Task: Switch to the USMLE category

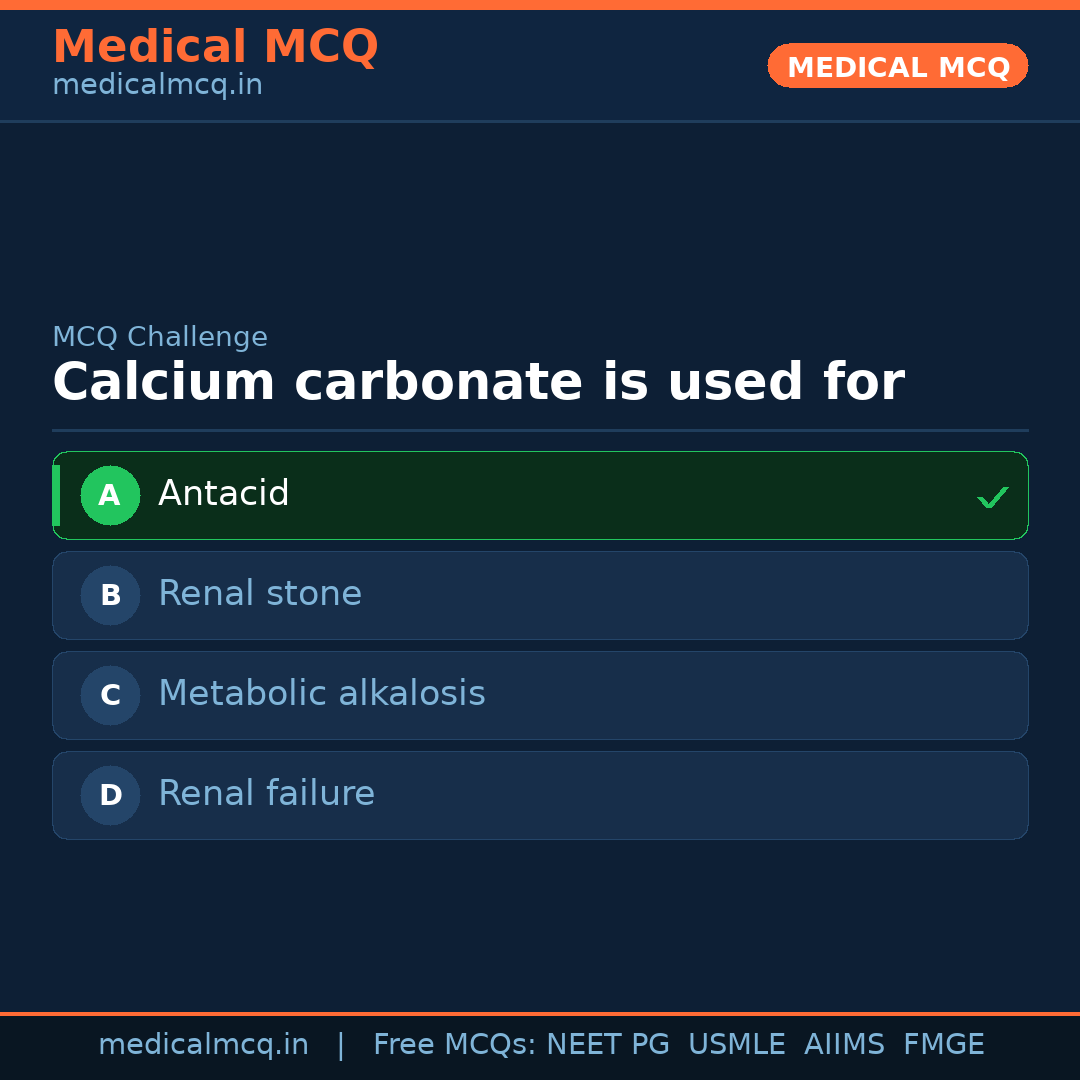Action: pos(737,1043)
